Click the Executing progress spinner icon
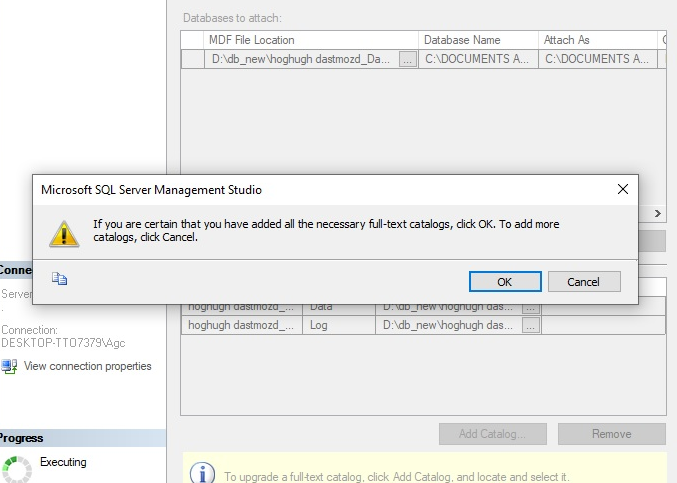677x483 pixels. point(17,469)
